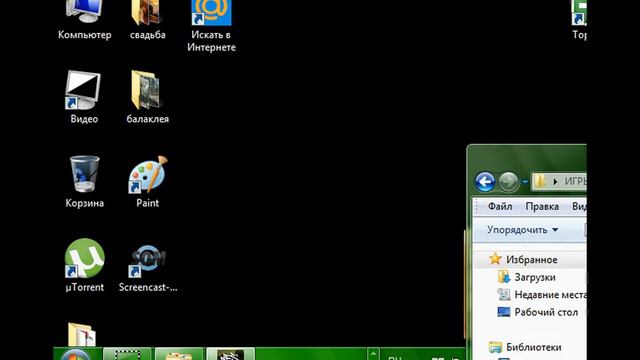Launch the Screencast-O-Matic shortcut
This screenshot has width=640, height=360.
coord(148,268)
